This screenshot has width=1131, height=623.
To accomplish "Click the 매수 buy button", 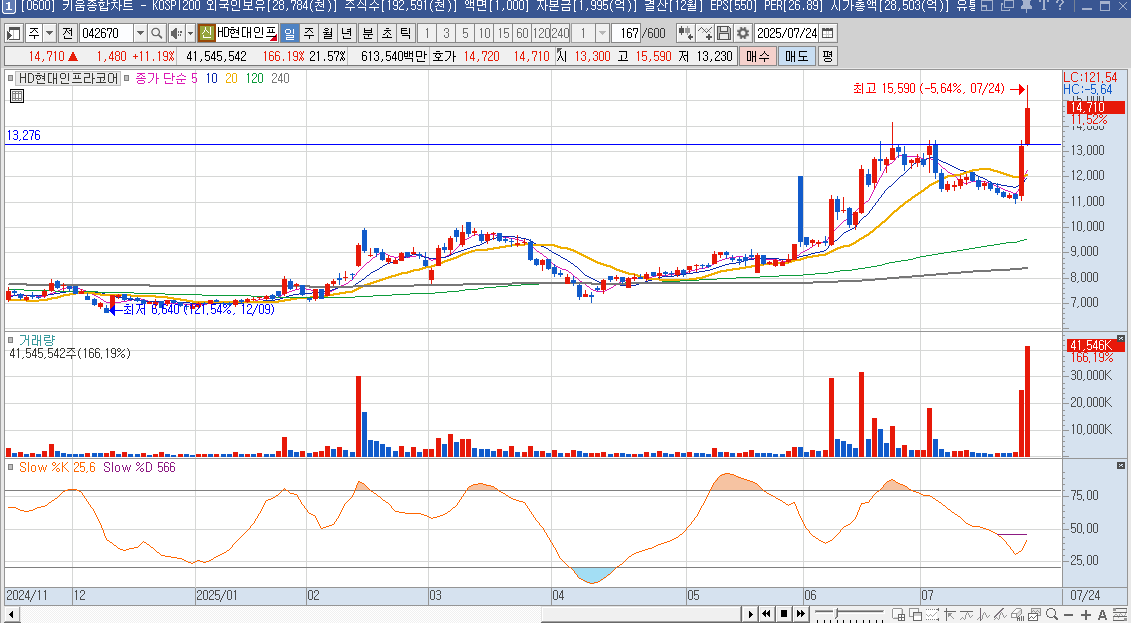I will [x=758, y=56].
